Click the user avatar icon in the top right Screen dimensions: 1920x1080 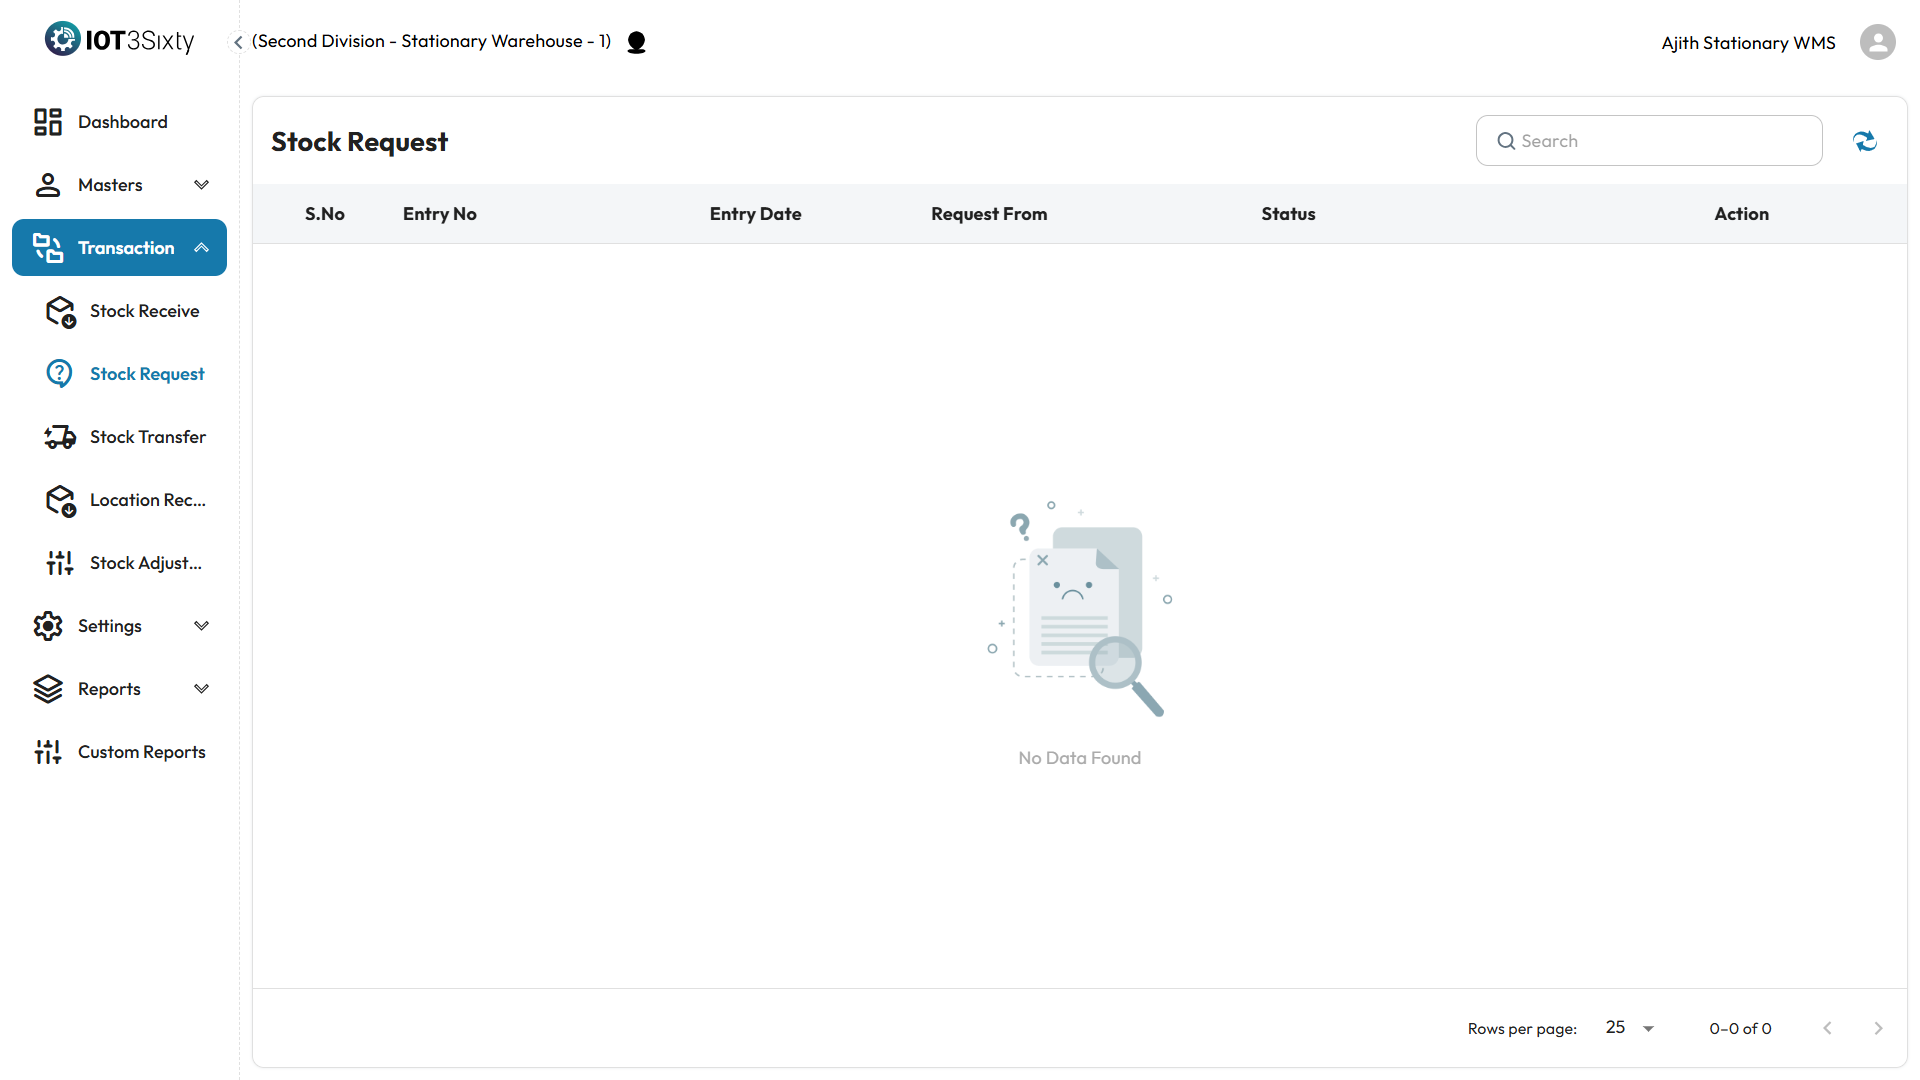(1877, 42)
